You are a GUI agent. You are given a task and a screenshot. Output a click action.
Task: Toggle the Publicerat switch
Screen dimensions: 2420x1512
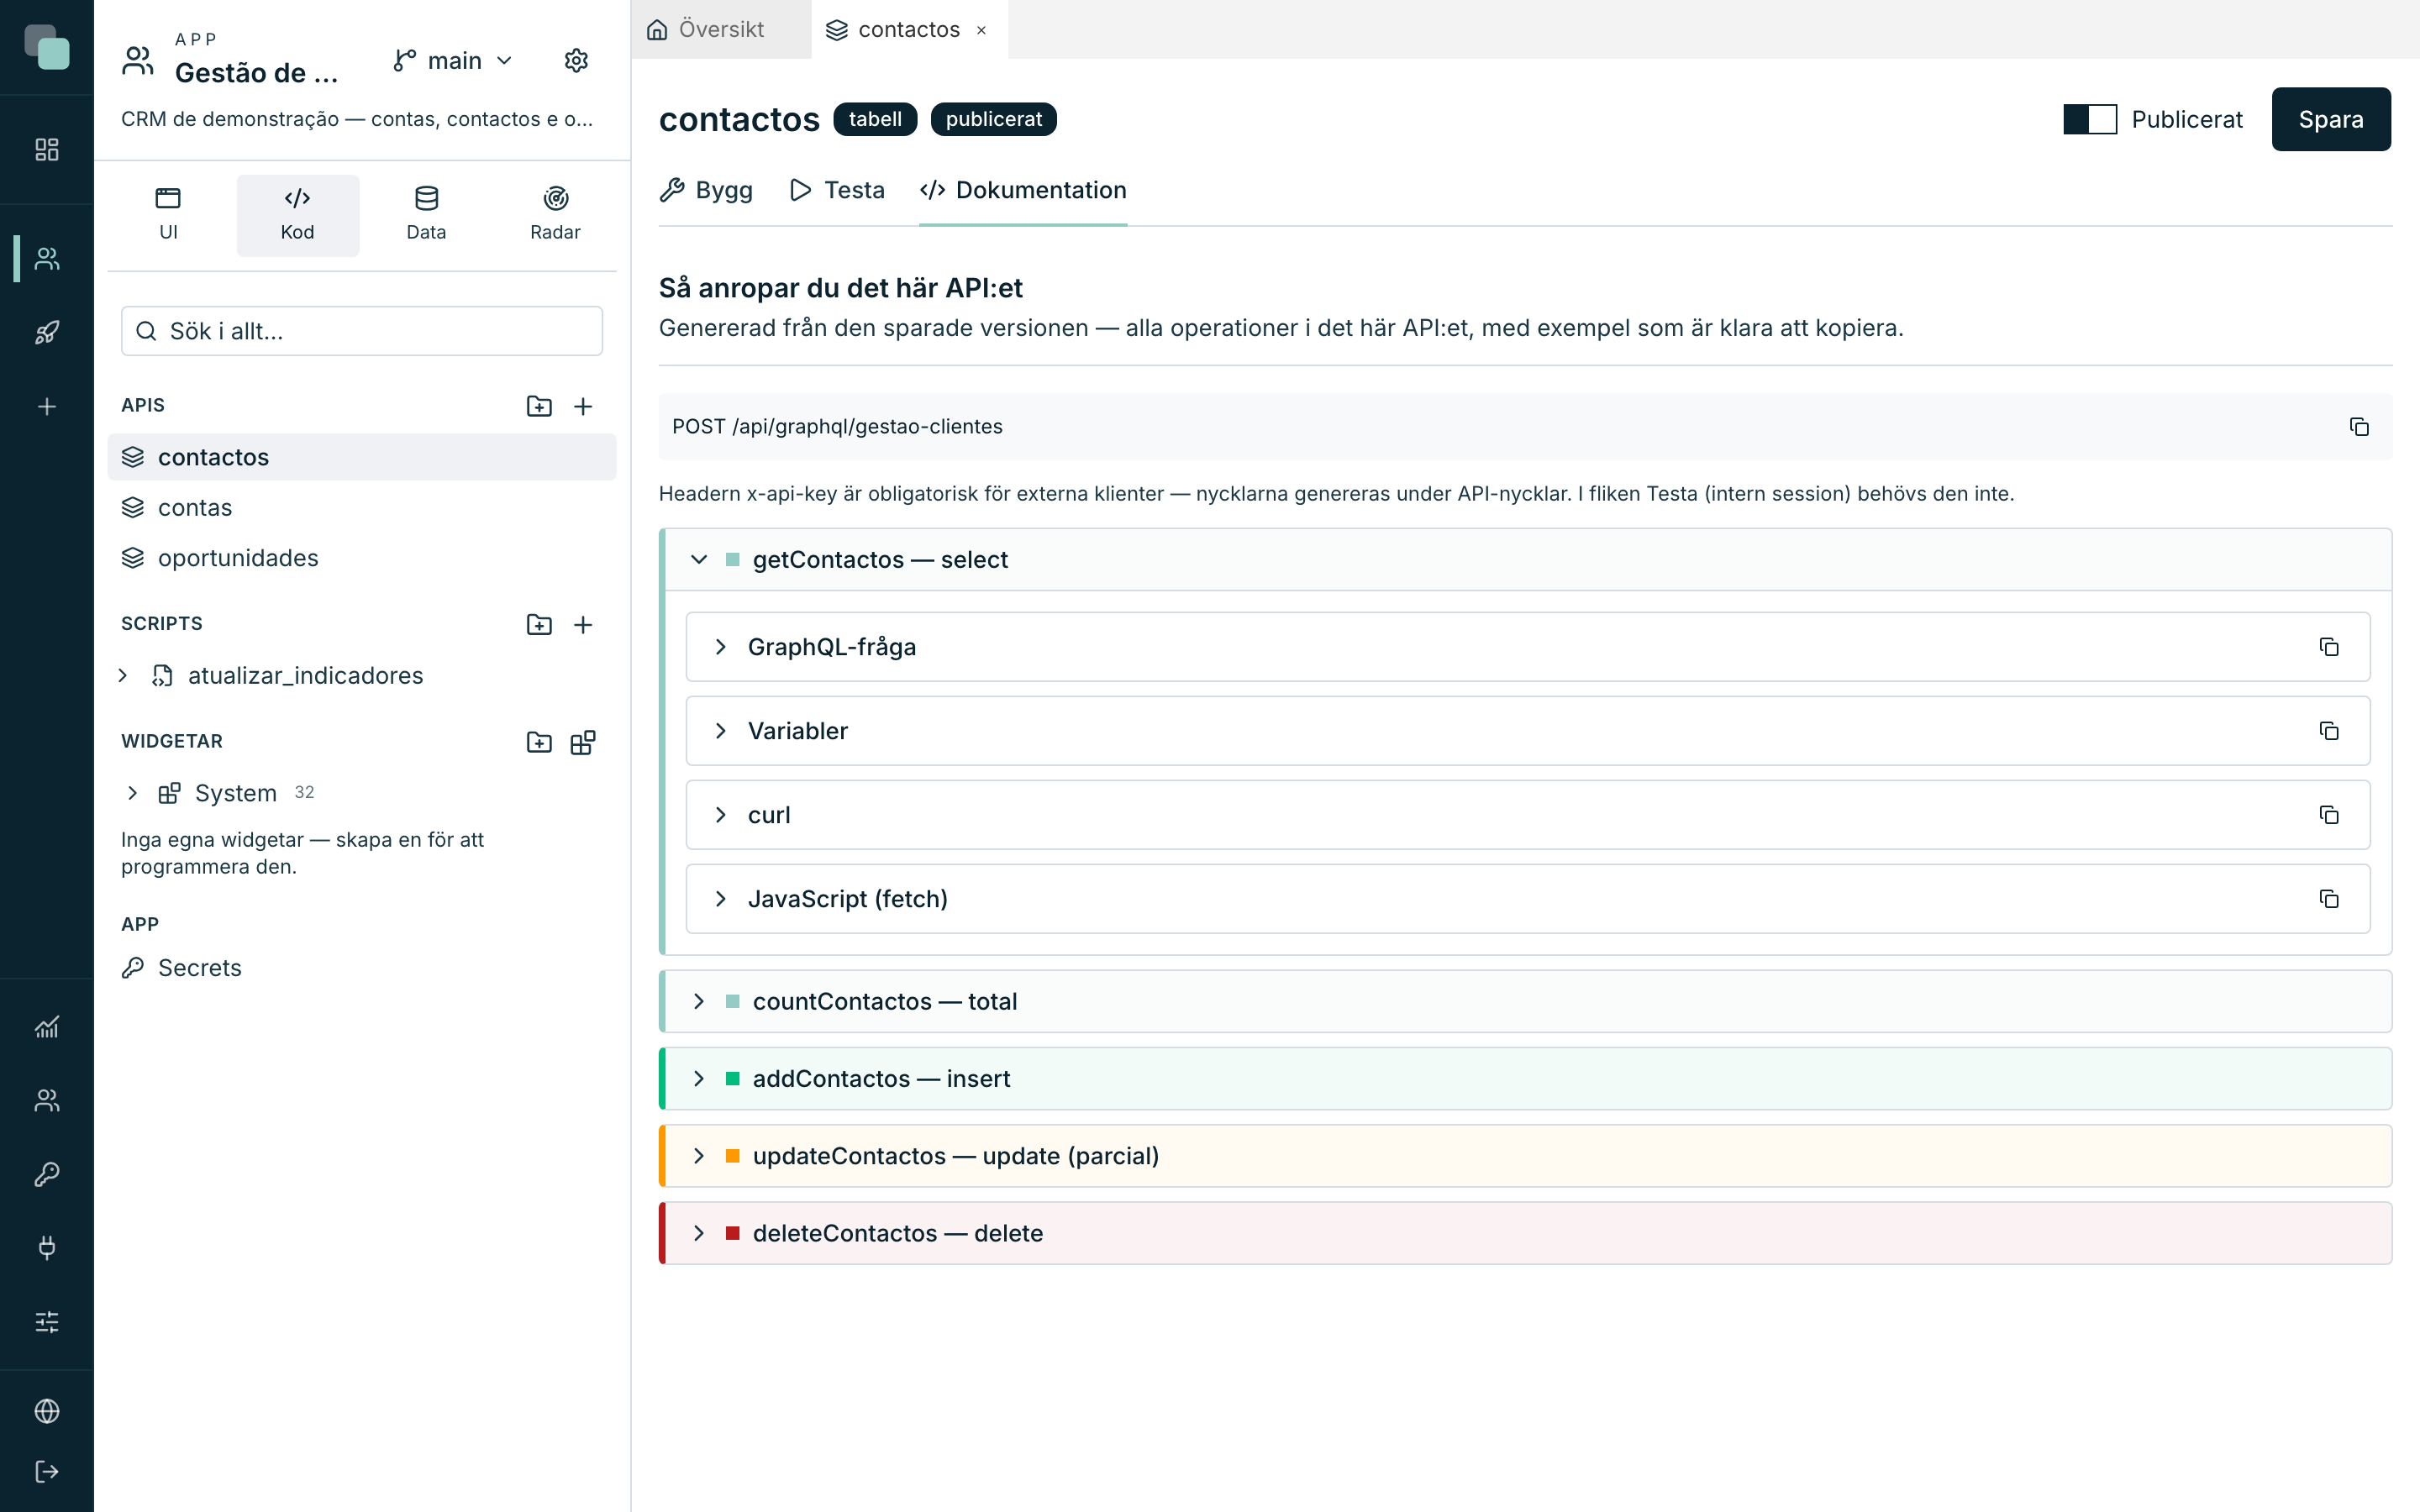[x=2090, y=119]
